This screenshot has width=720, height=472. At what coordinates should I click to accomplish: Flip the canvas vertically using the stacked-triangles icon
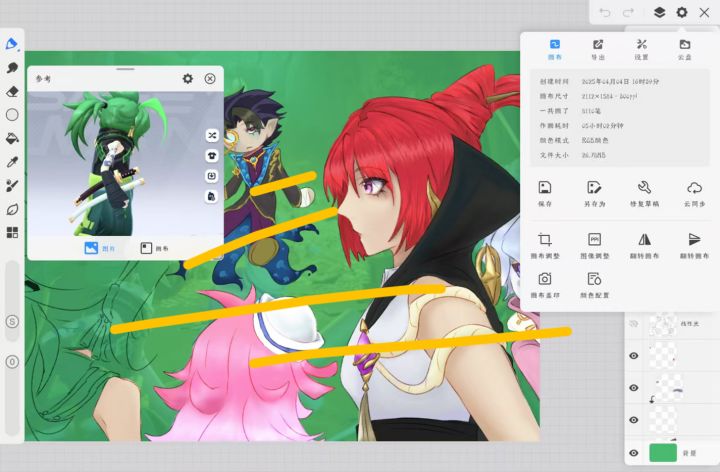click(x=694, y=246)
